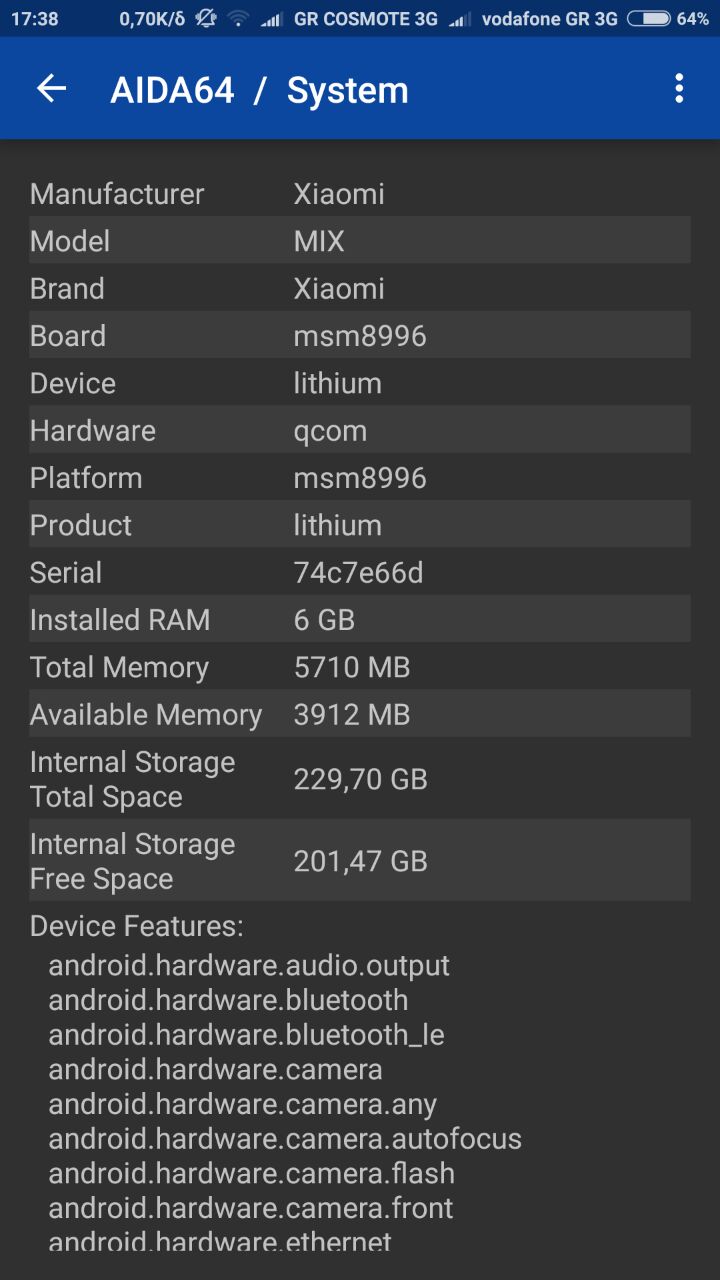This screenshot has width=720, height=1280.
Task: Select the Total Memory row
Action: coord(359,667)
